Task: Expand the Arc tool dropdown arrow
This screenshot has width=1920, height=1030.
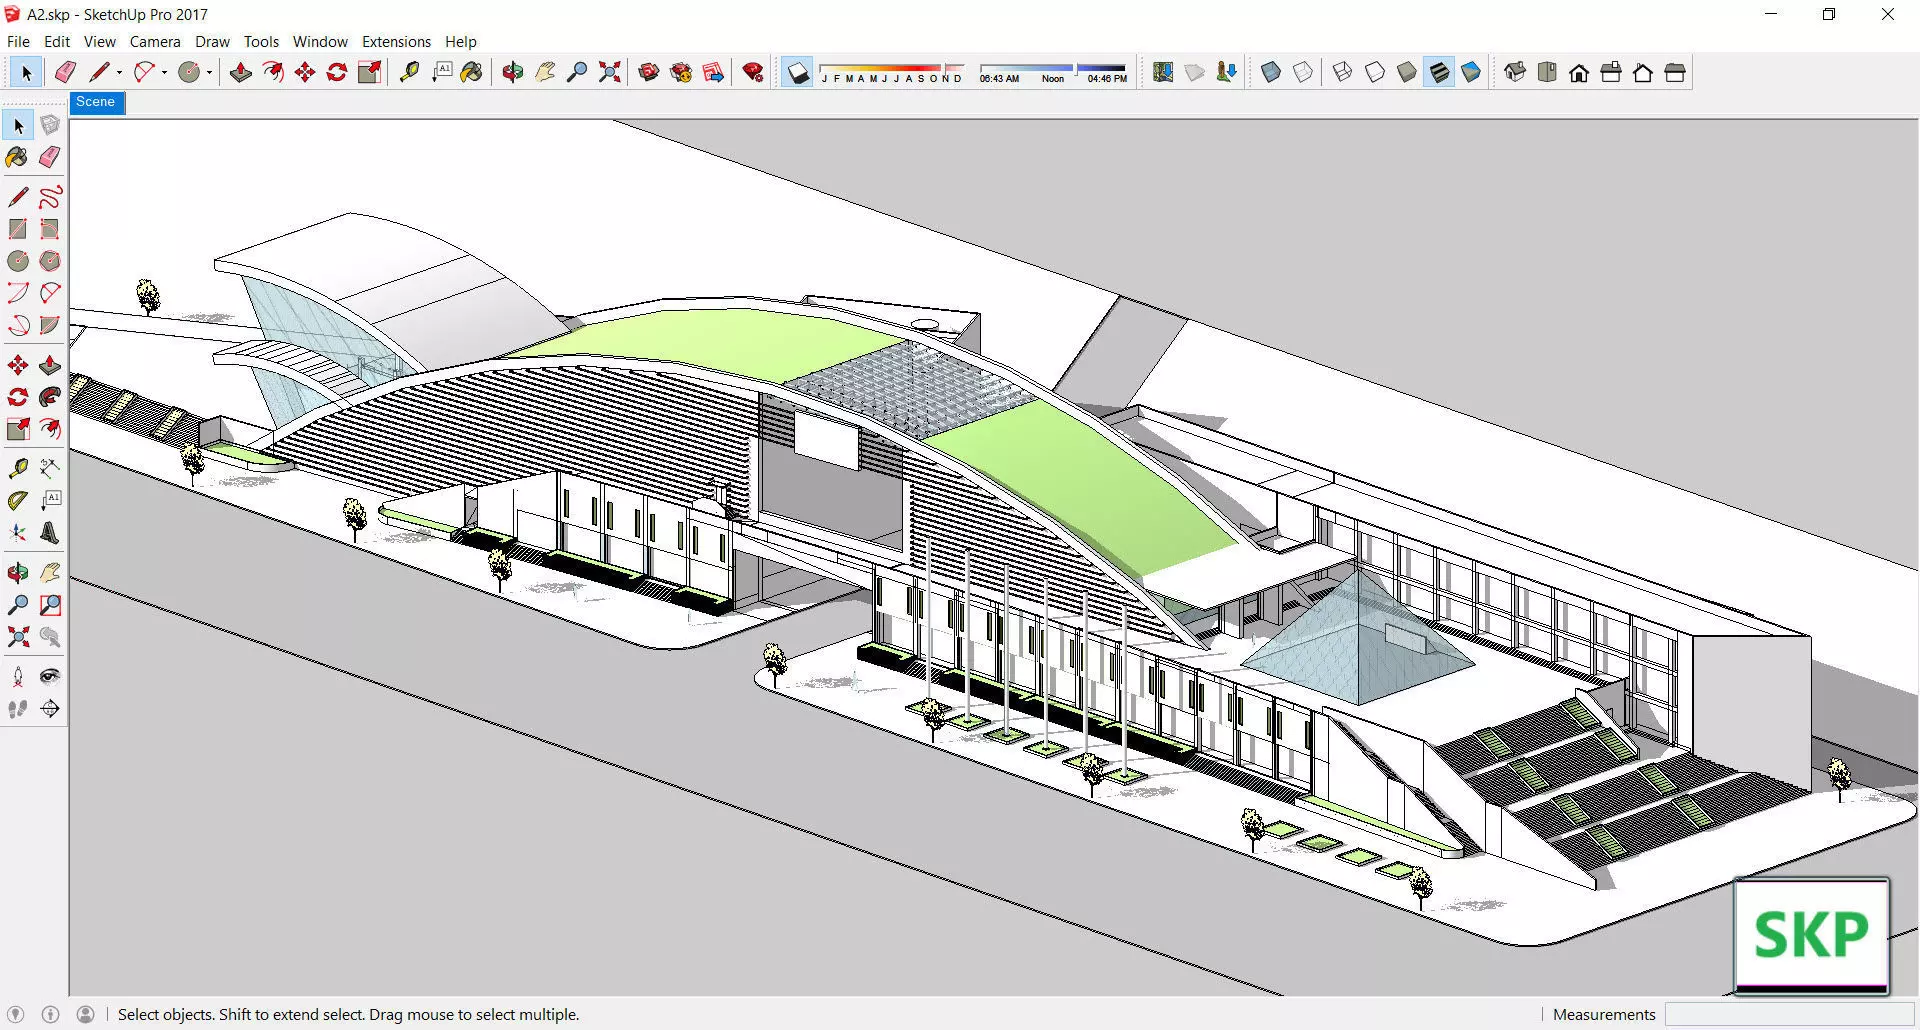Action: [x=164, y=72]
